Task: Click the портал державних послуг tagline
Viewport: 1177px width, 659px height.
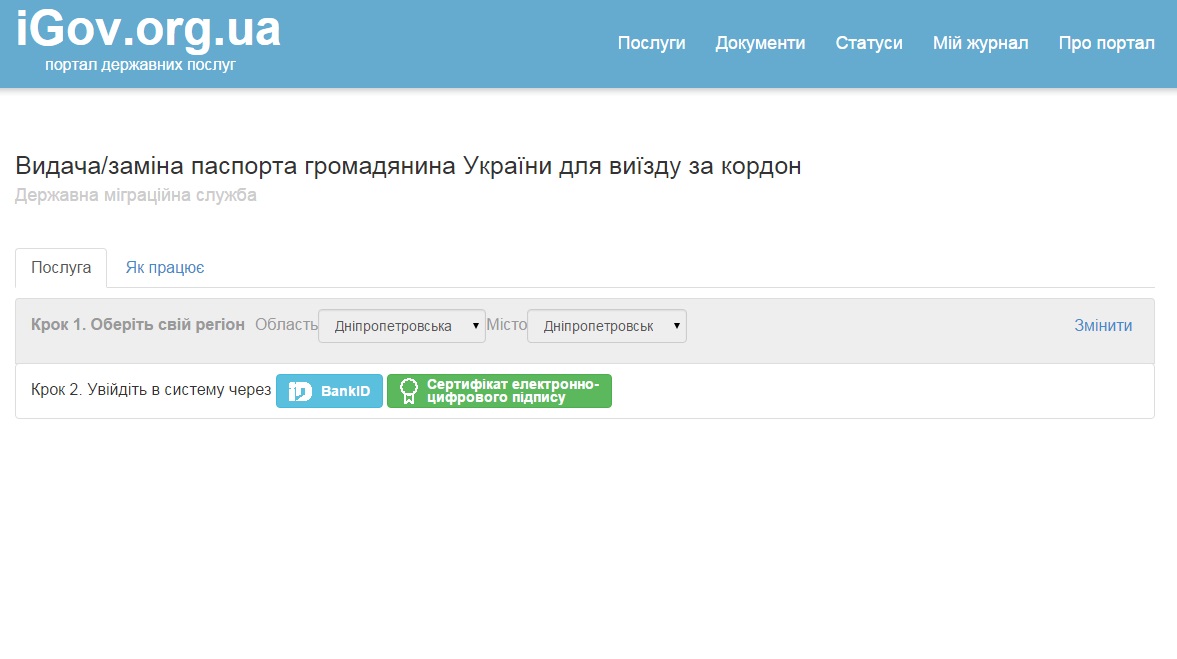Action: (x=140, y=65)
